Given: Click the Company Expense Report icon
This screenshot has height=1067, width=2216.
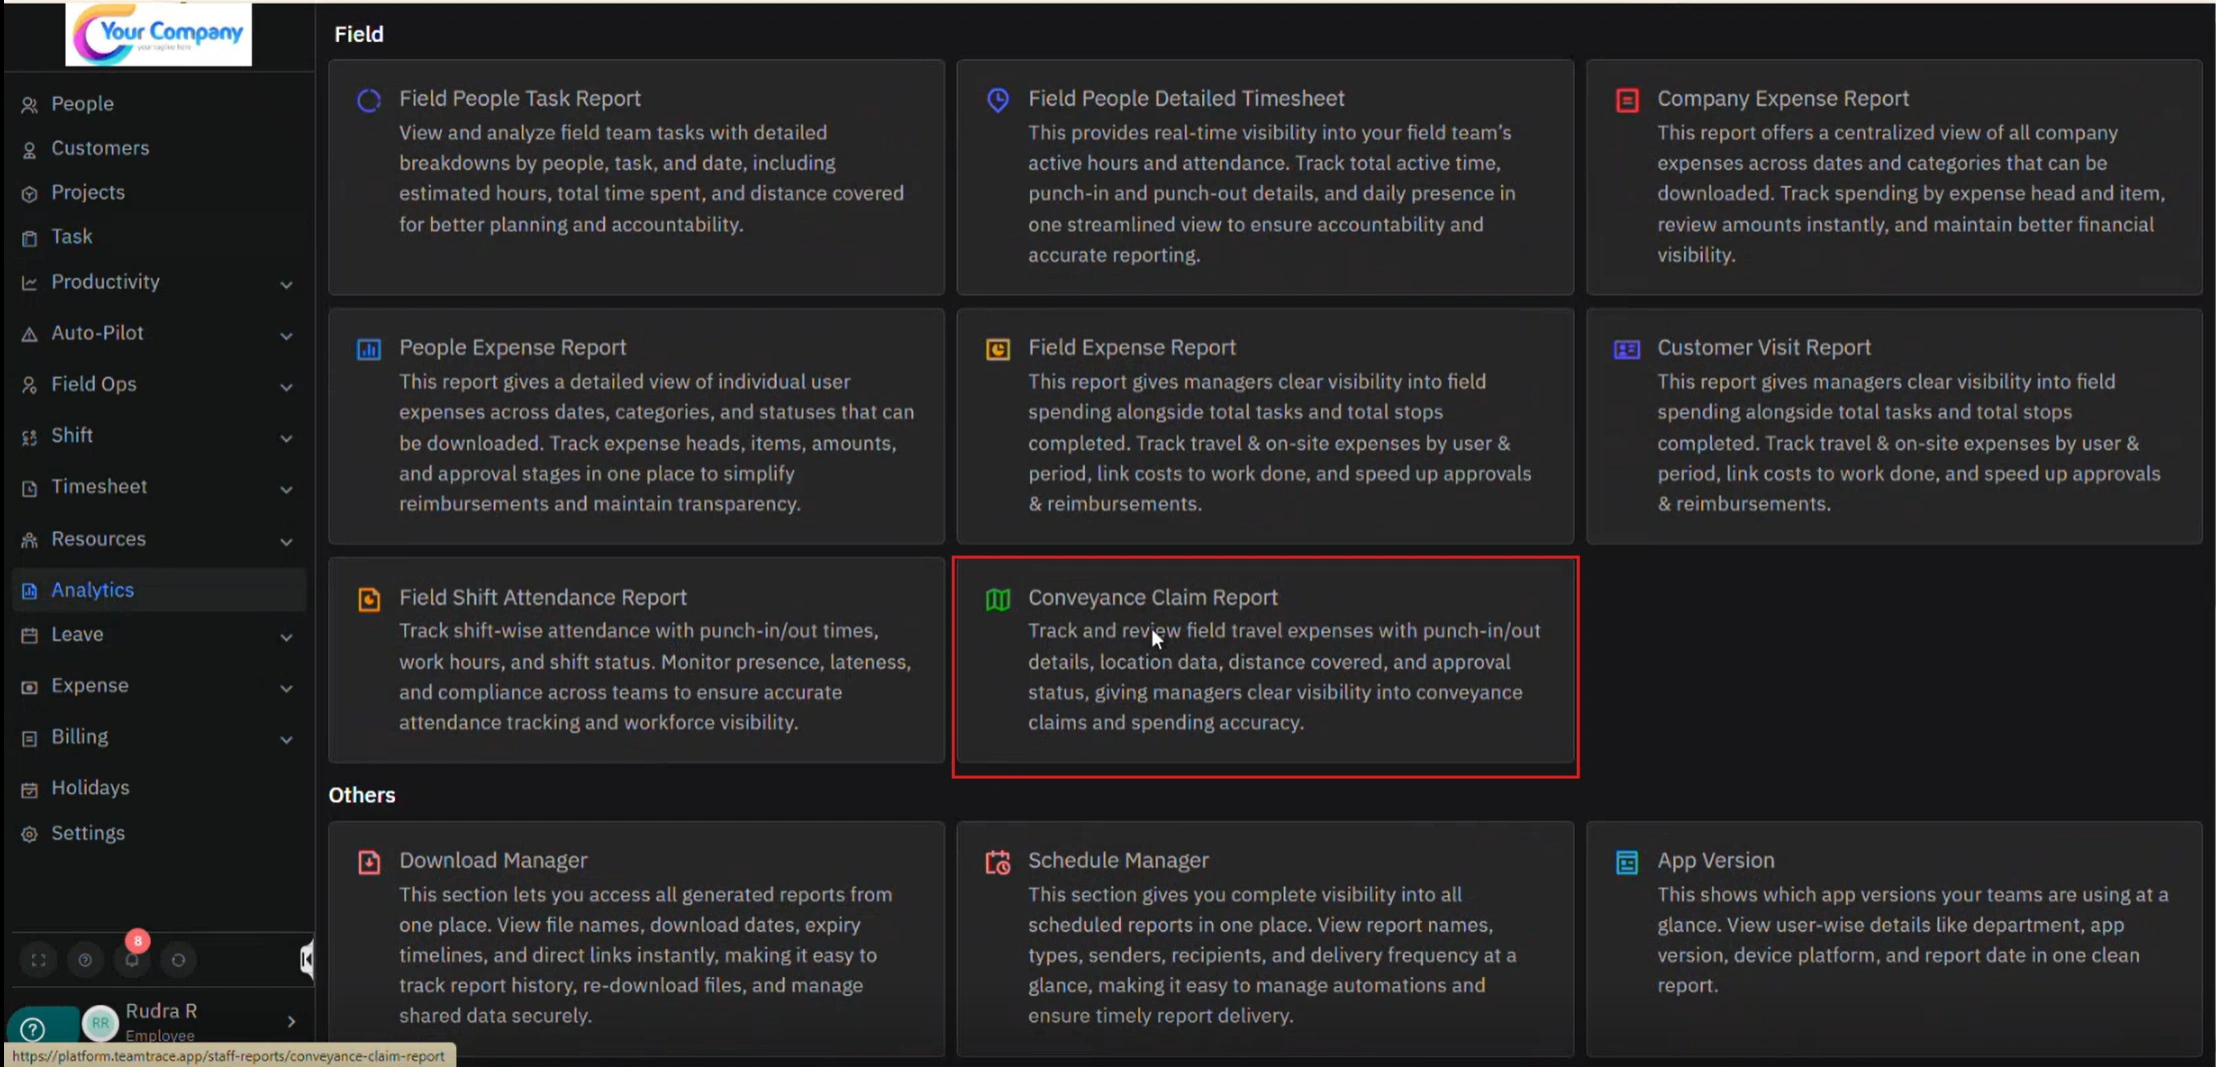Looking at the screenshot, I should [x=1627, y=100].
